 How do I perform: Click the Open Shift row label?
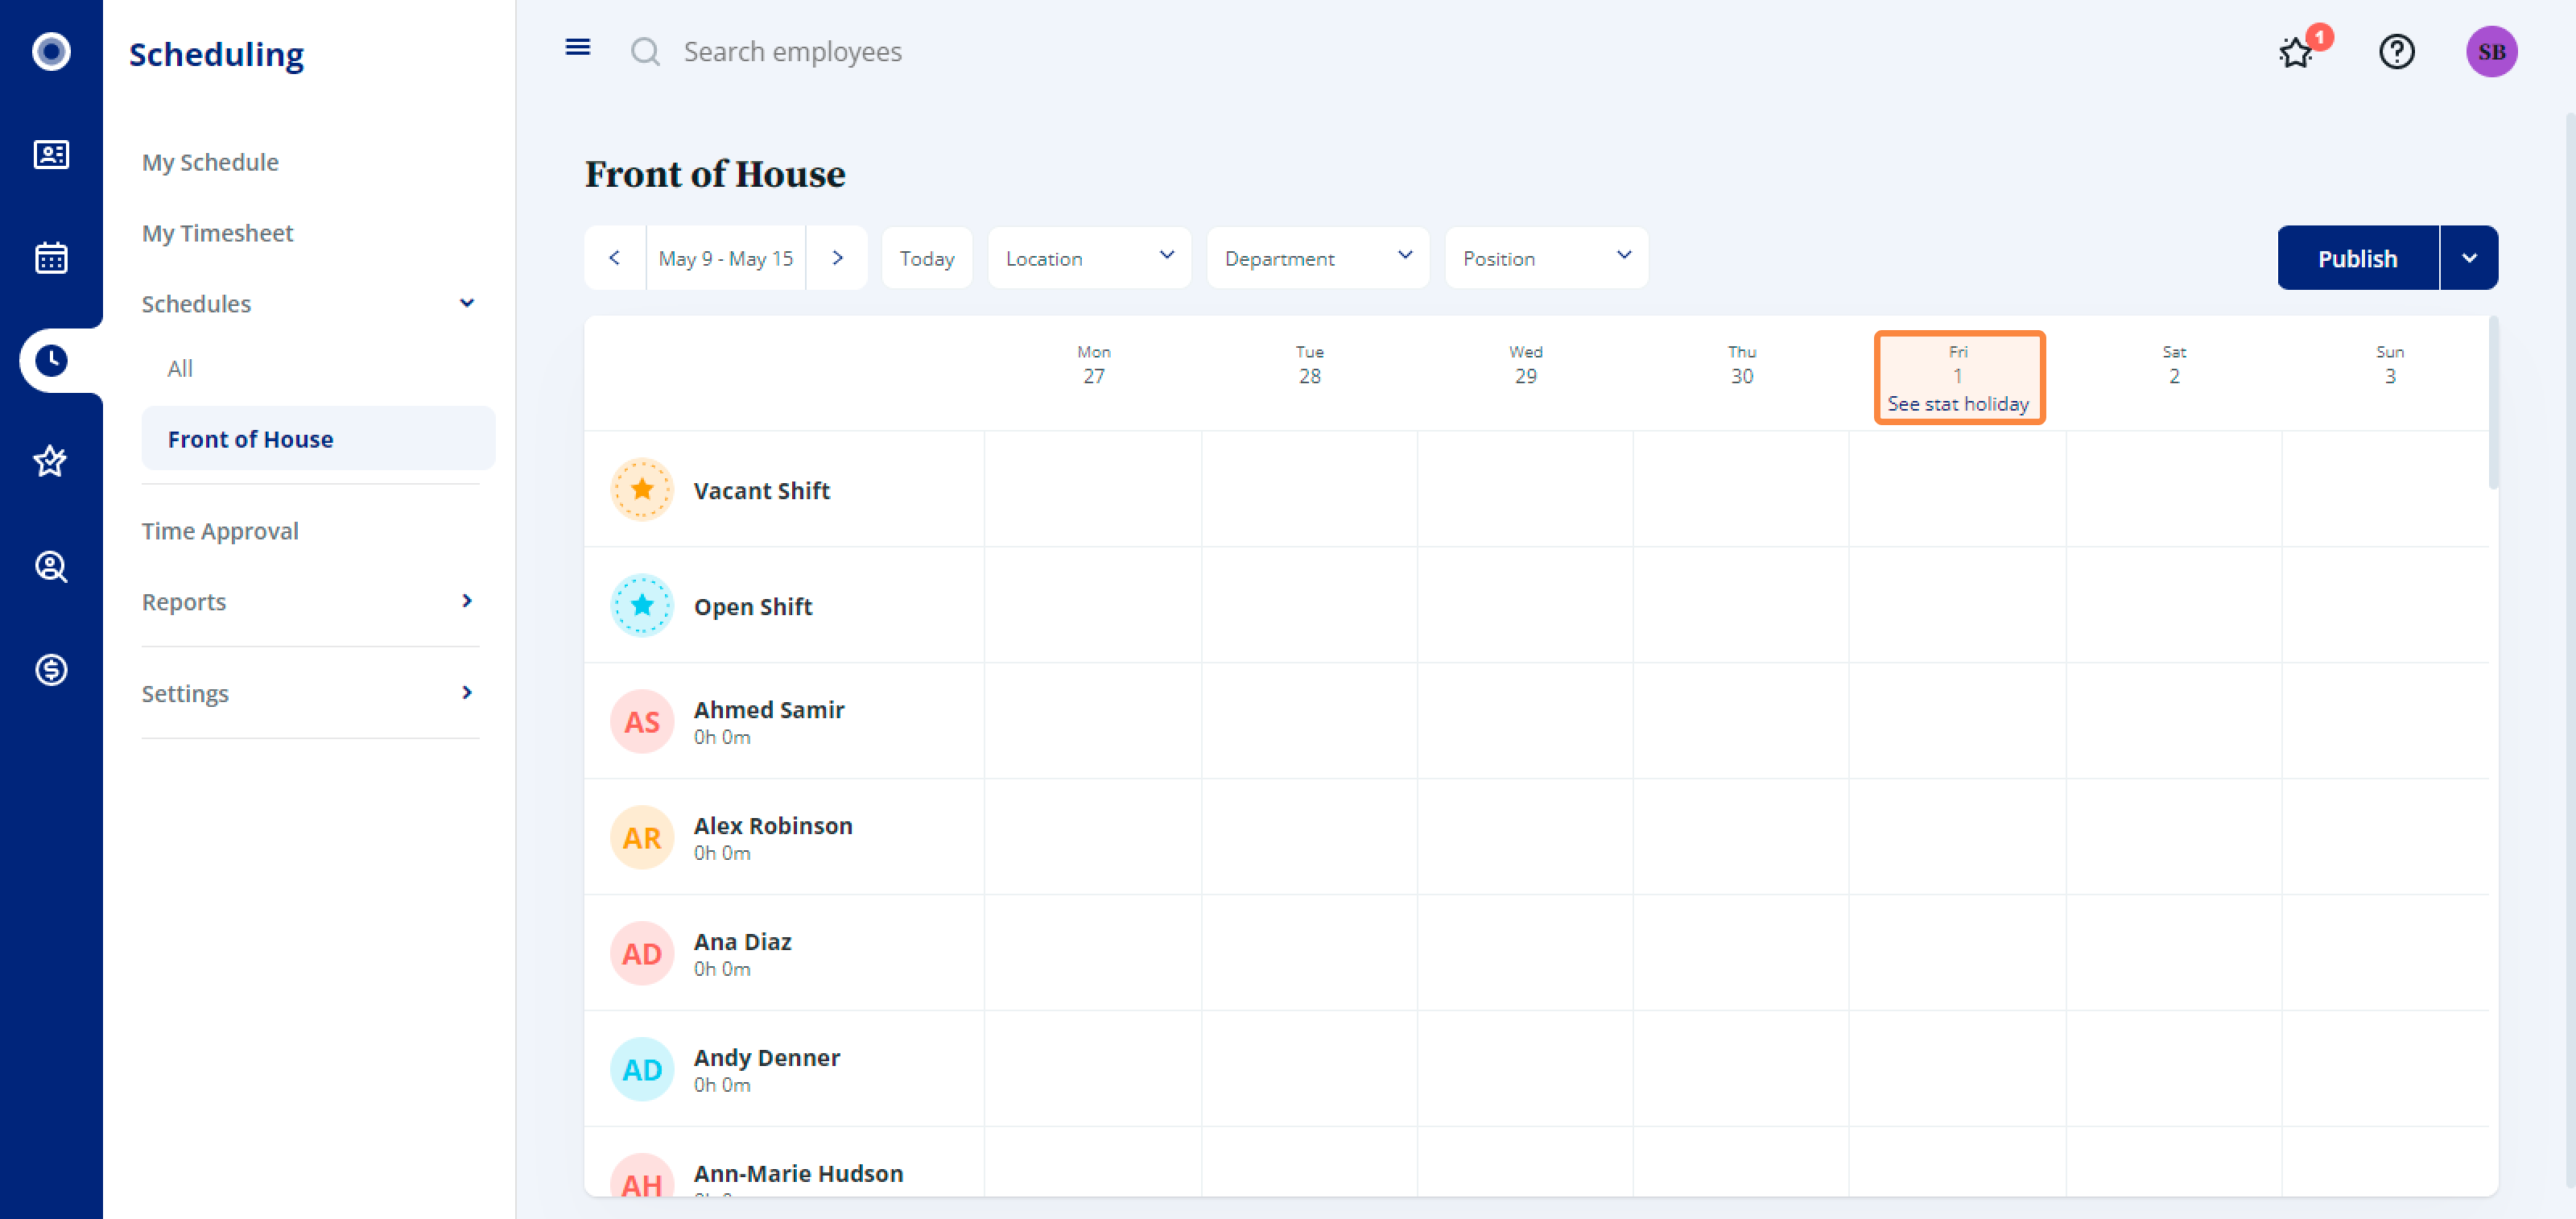coord(753,606)
